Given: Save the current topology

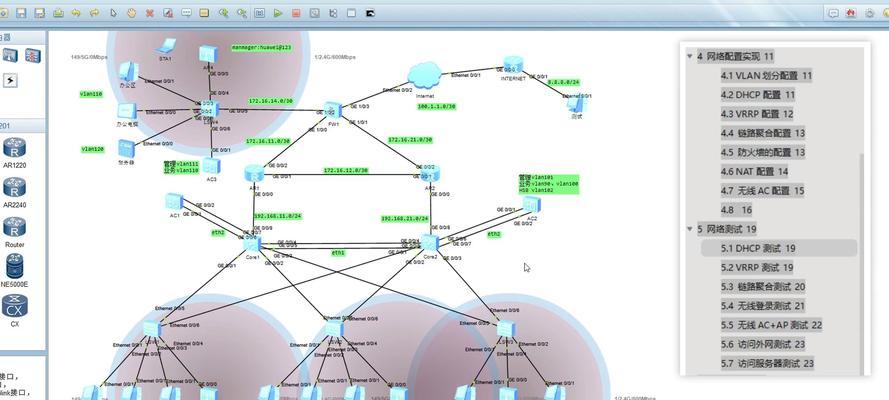Looking at the screenshot, I should [21, 13].
